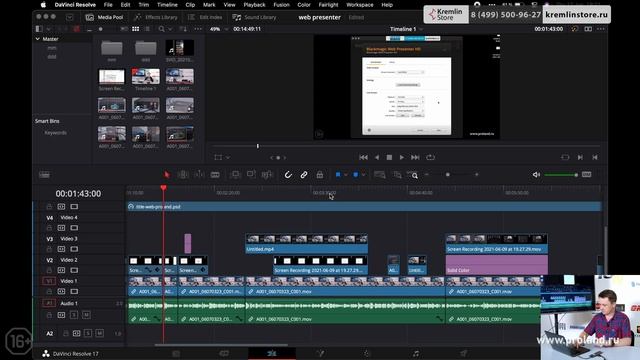640x360 pixels.
Task: Open the Edit Index panel
Action: 205,17
